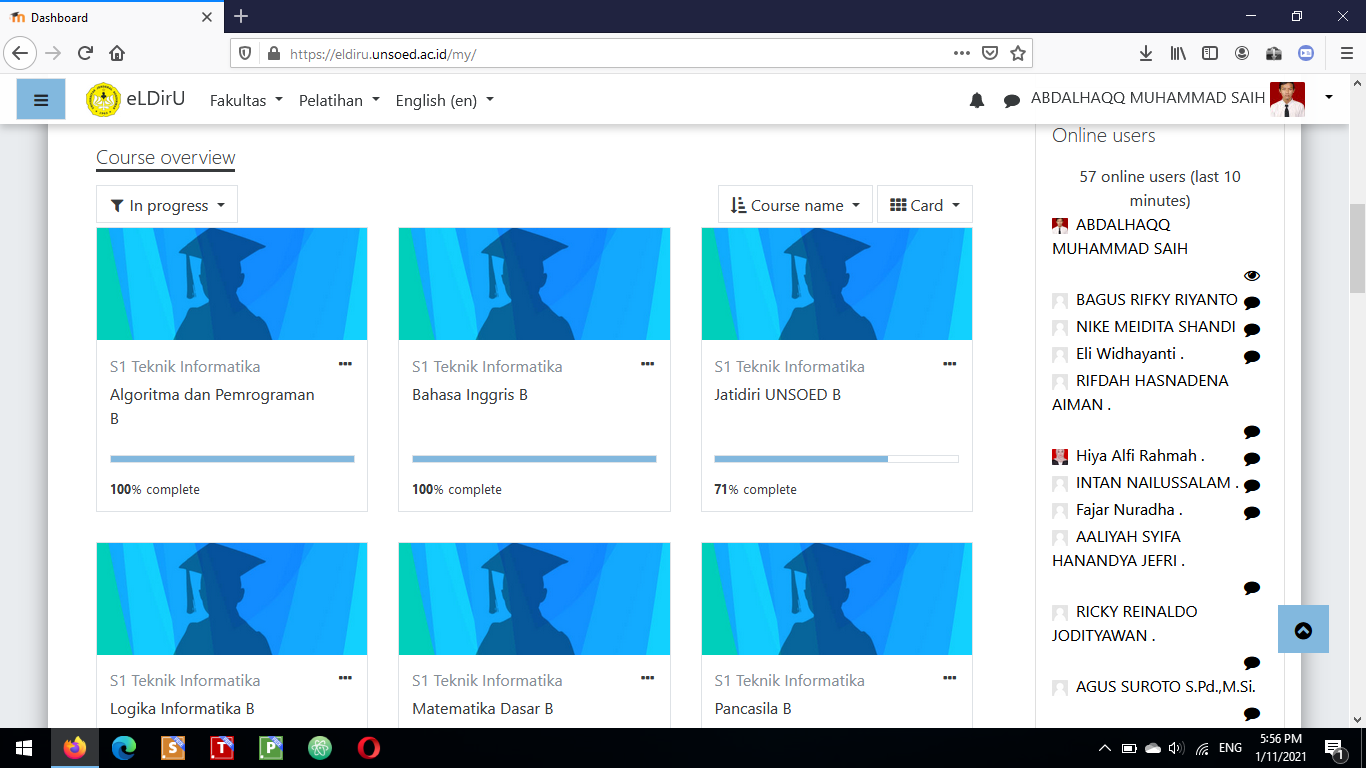Open Firefox application menu

click(x=1346, y=53)
